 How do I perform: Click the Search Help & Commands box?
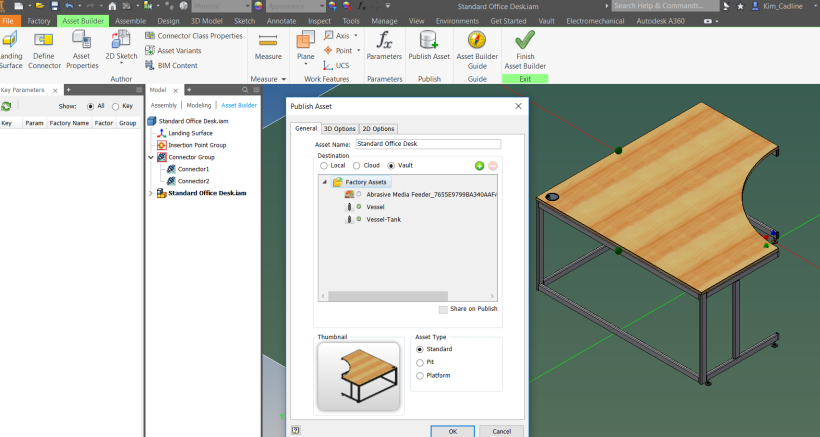665,6
